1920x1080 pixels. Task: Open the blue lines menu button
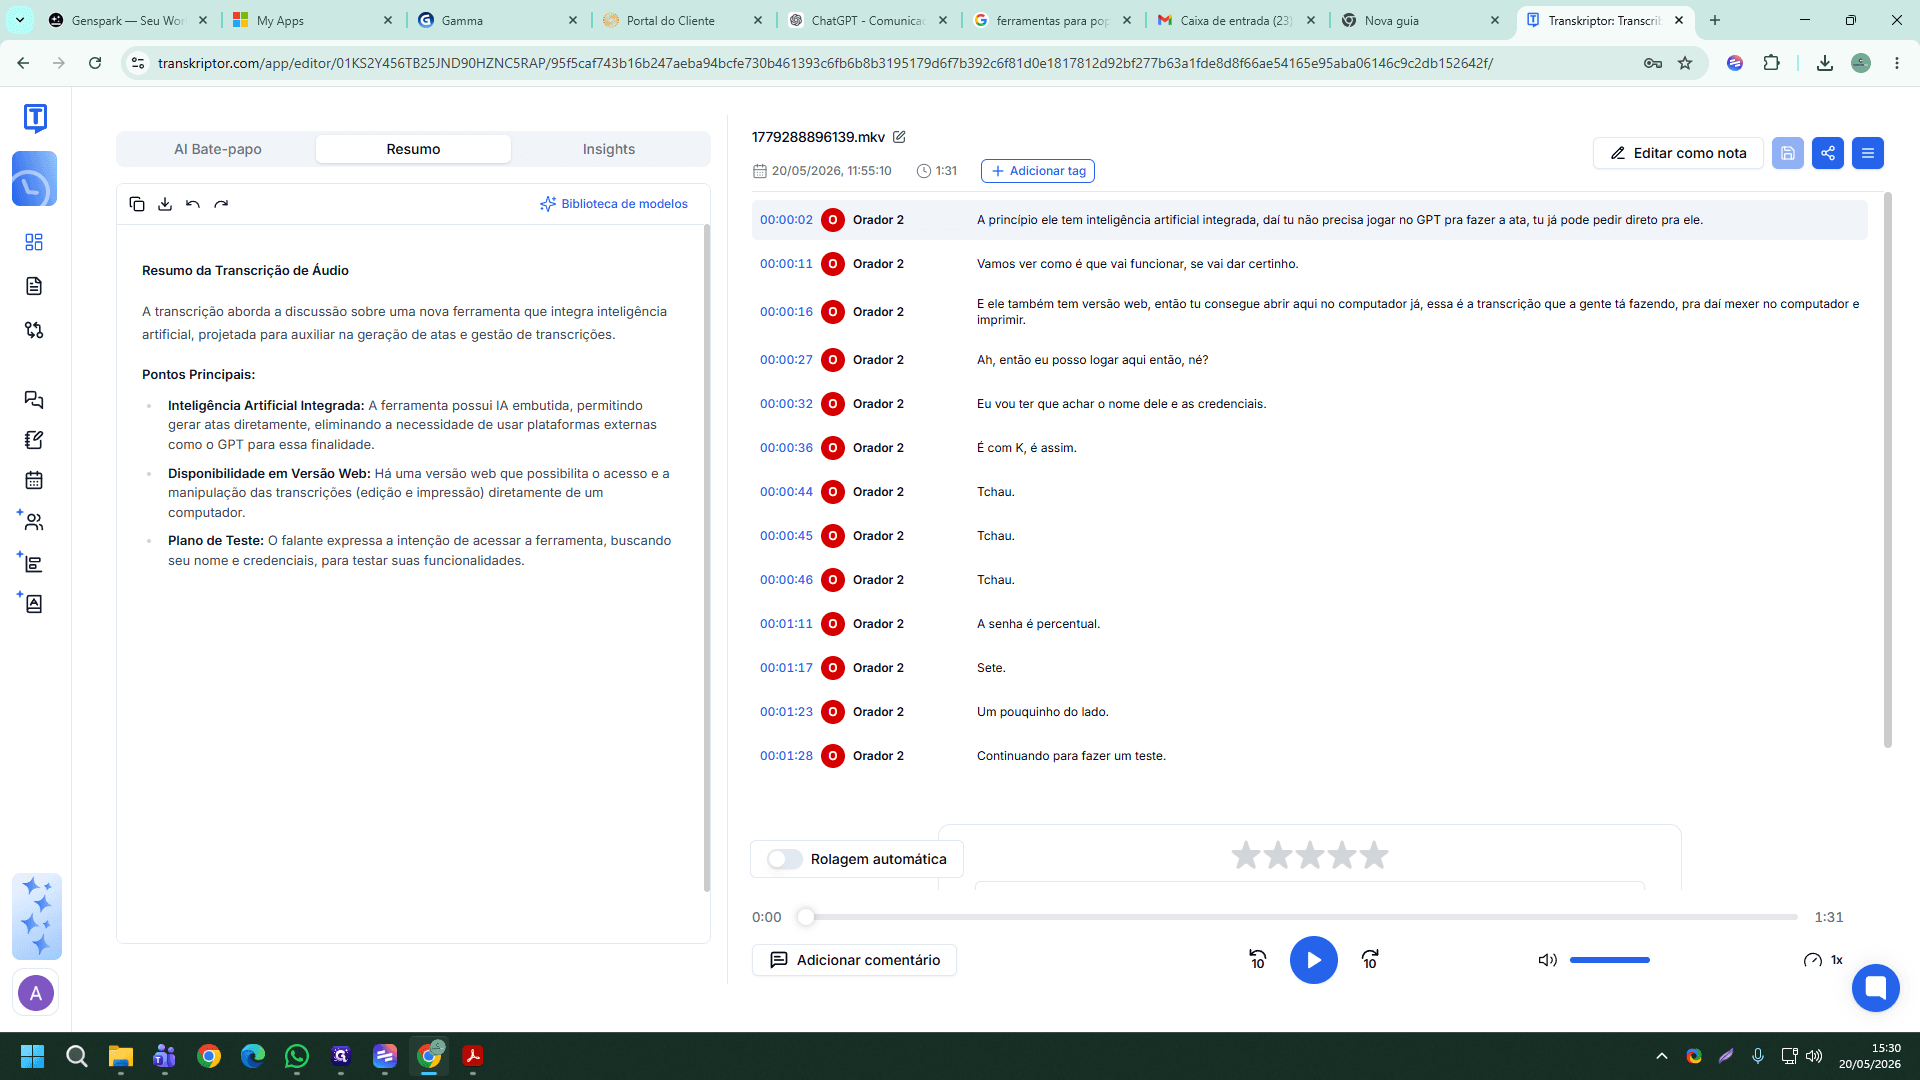[x=1868, y=153]
